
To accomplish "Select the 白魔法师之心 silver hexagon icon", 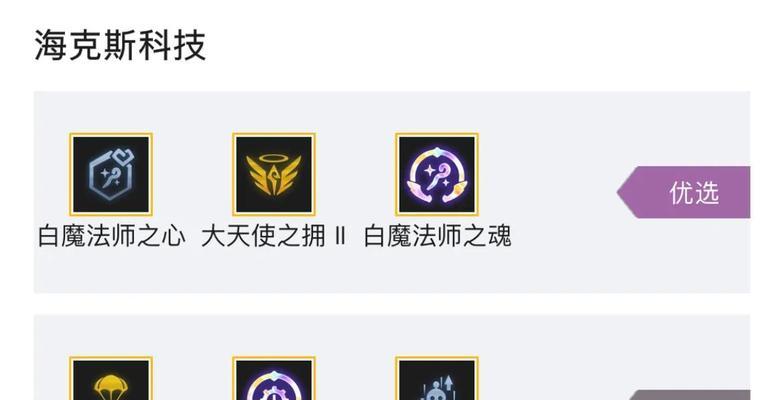I will [x=111, y=174].
